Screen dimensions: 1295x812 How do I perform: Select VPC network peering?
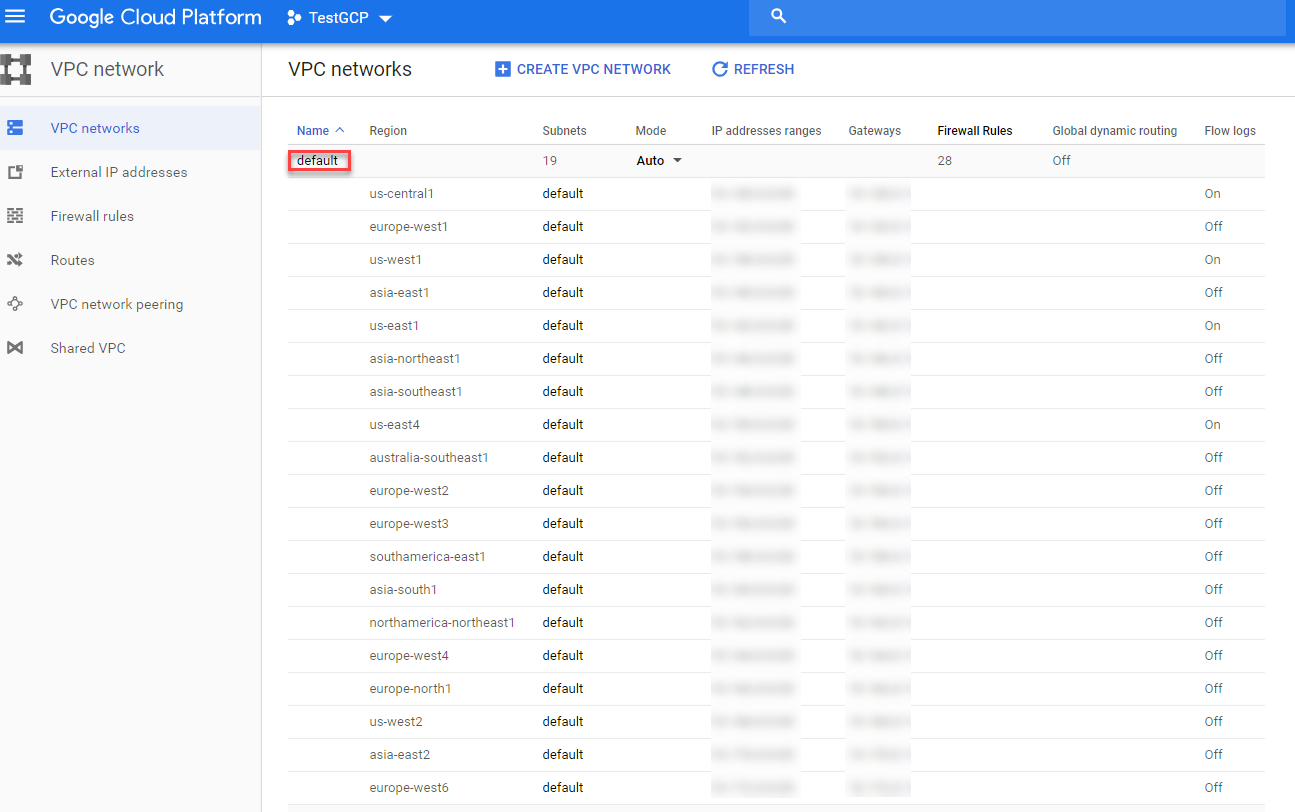point(117,304)
